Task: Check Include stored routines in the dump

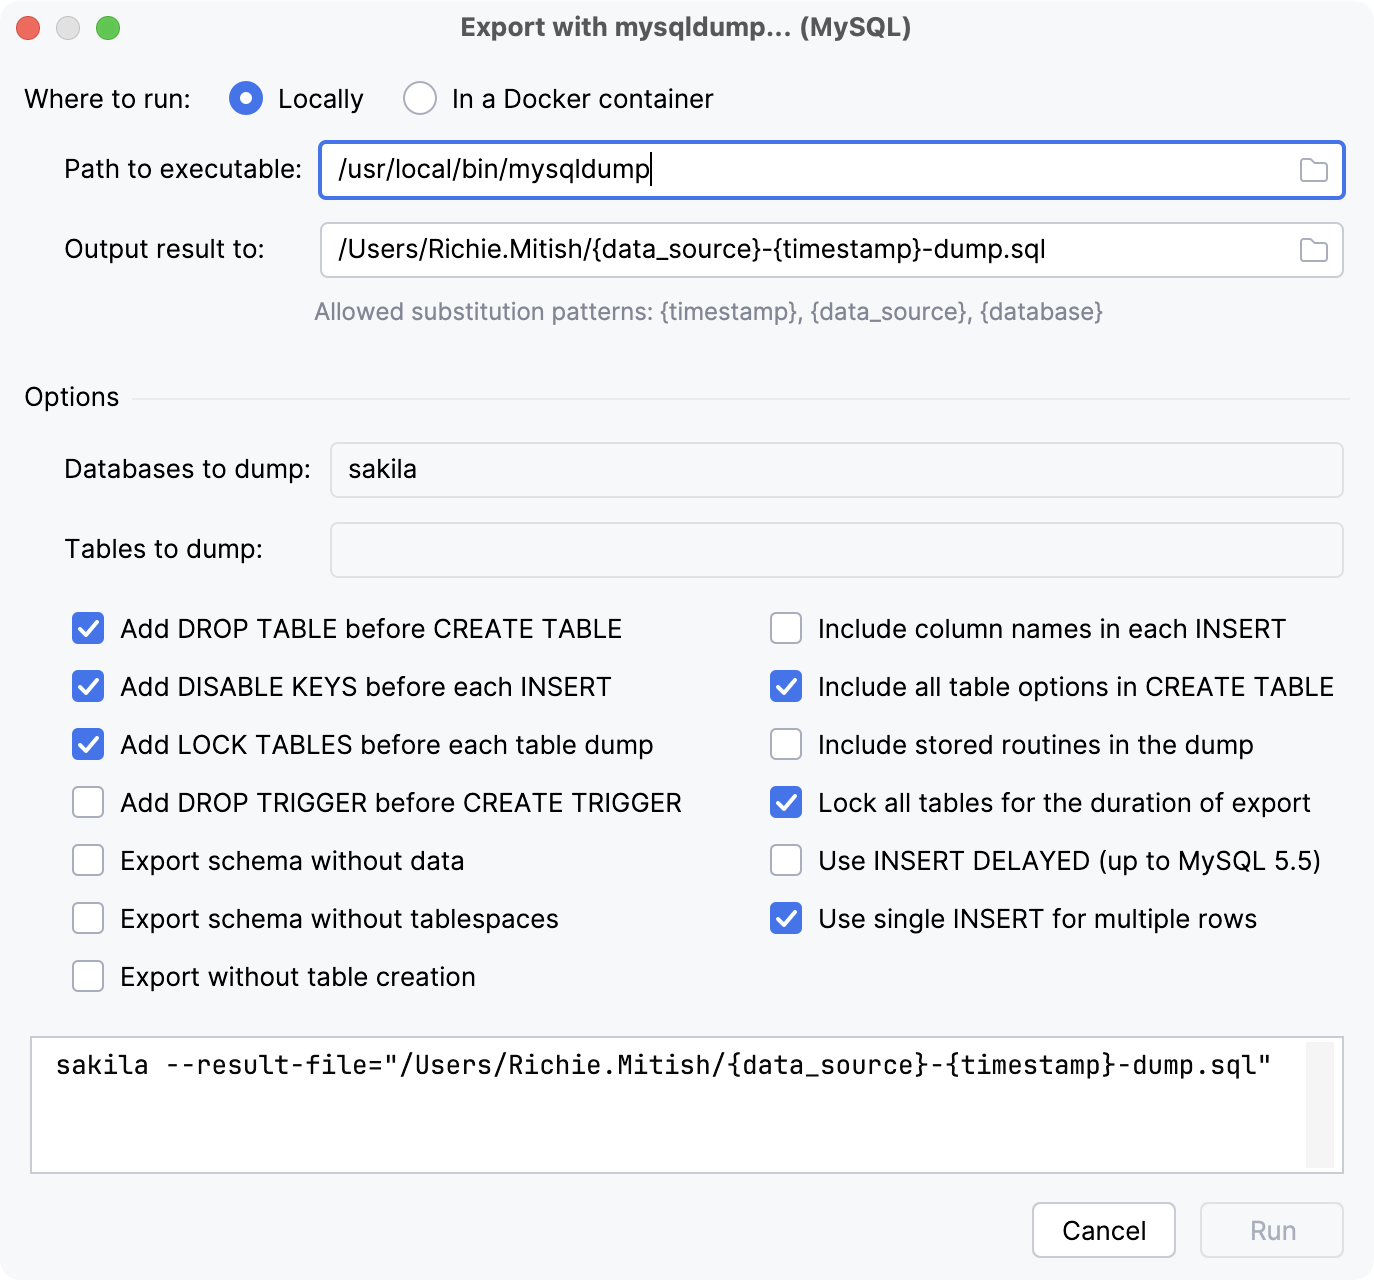Action: coord(785,744)
